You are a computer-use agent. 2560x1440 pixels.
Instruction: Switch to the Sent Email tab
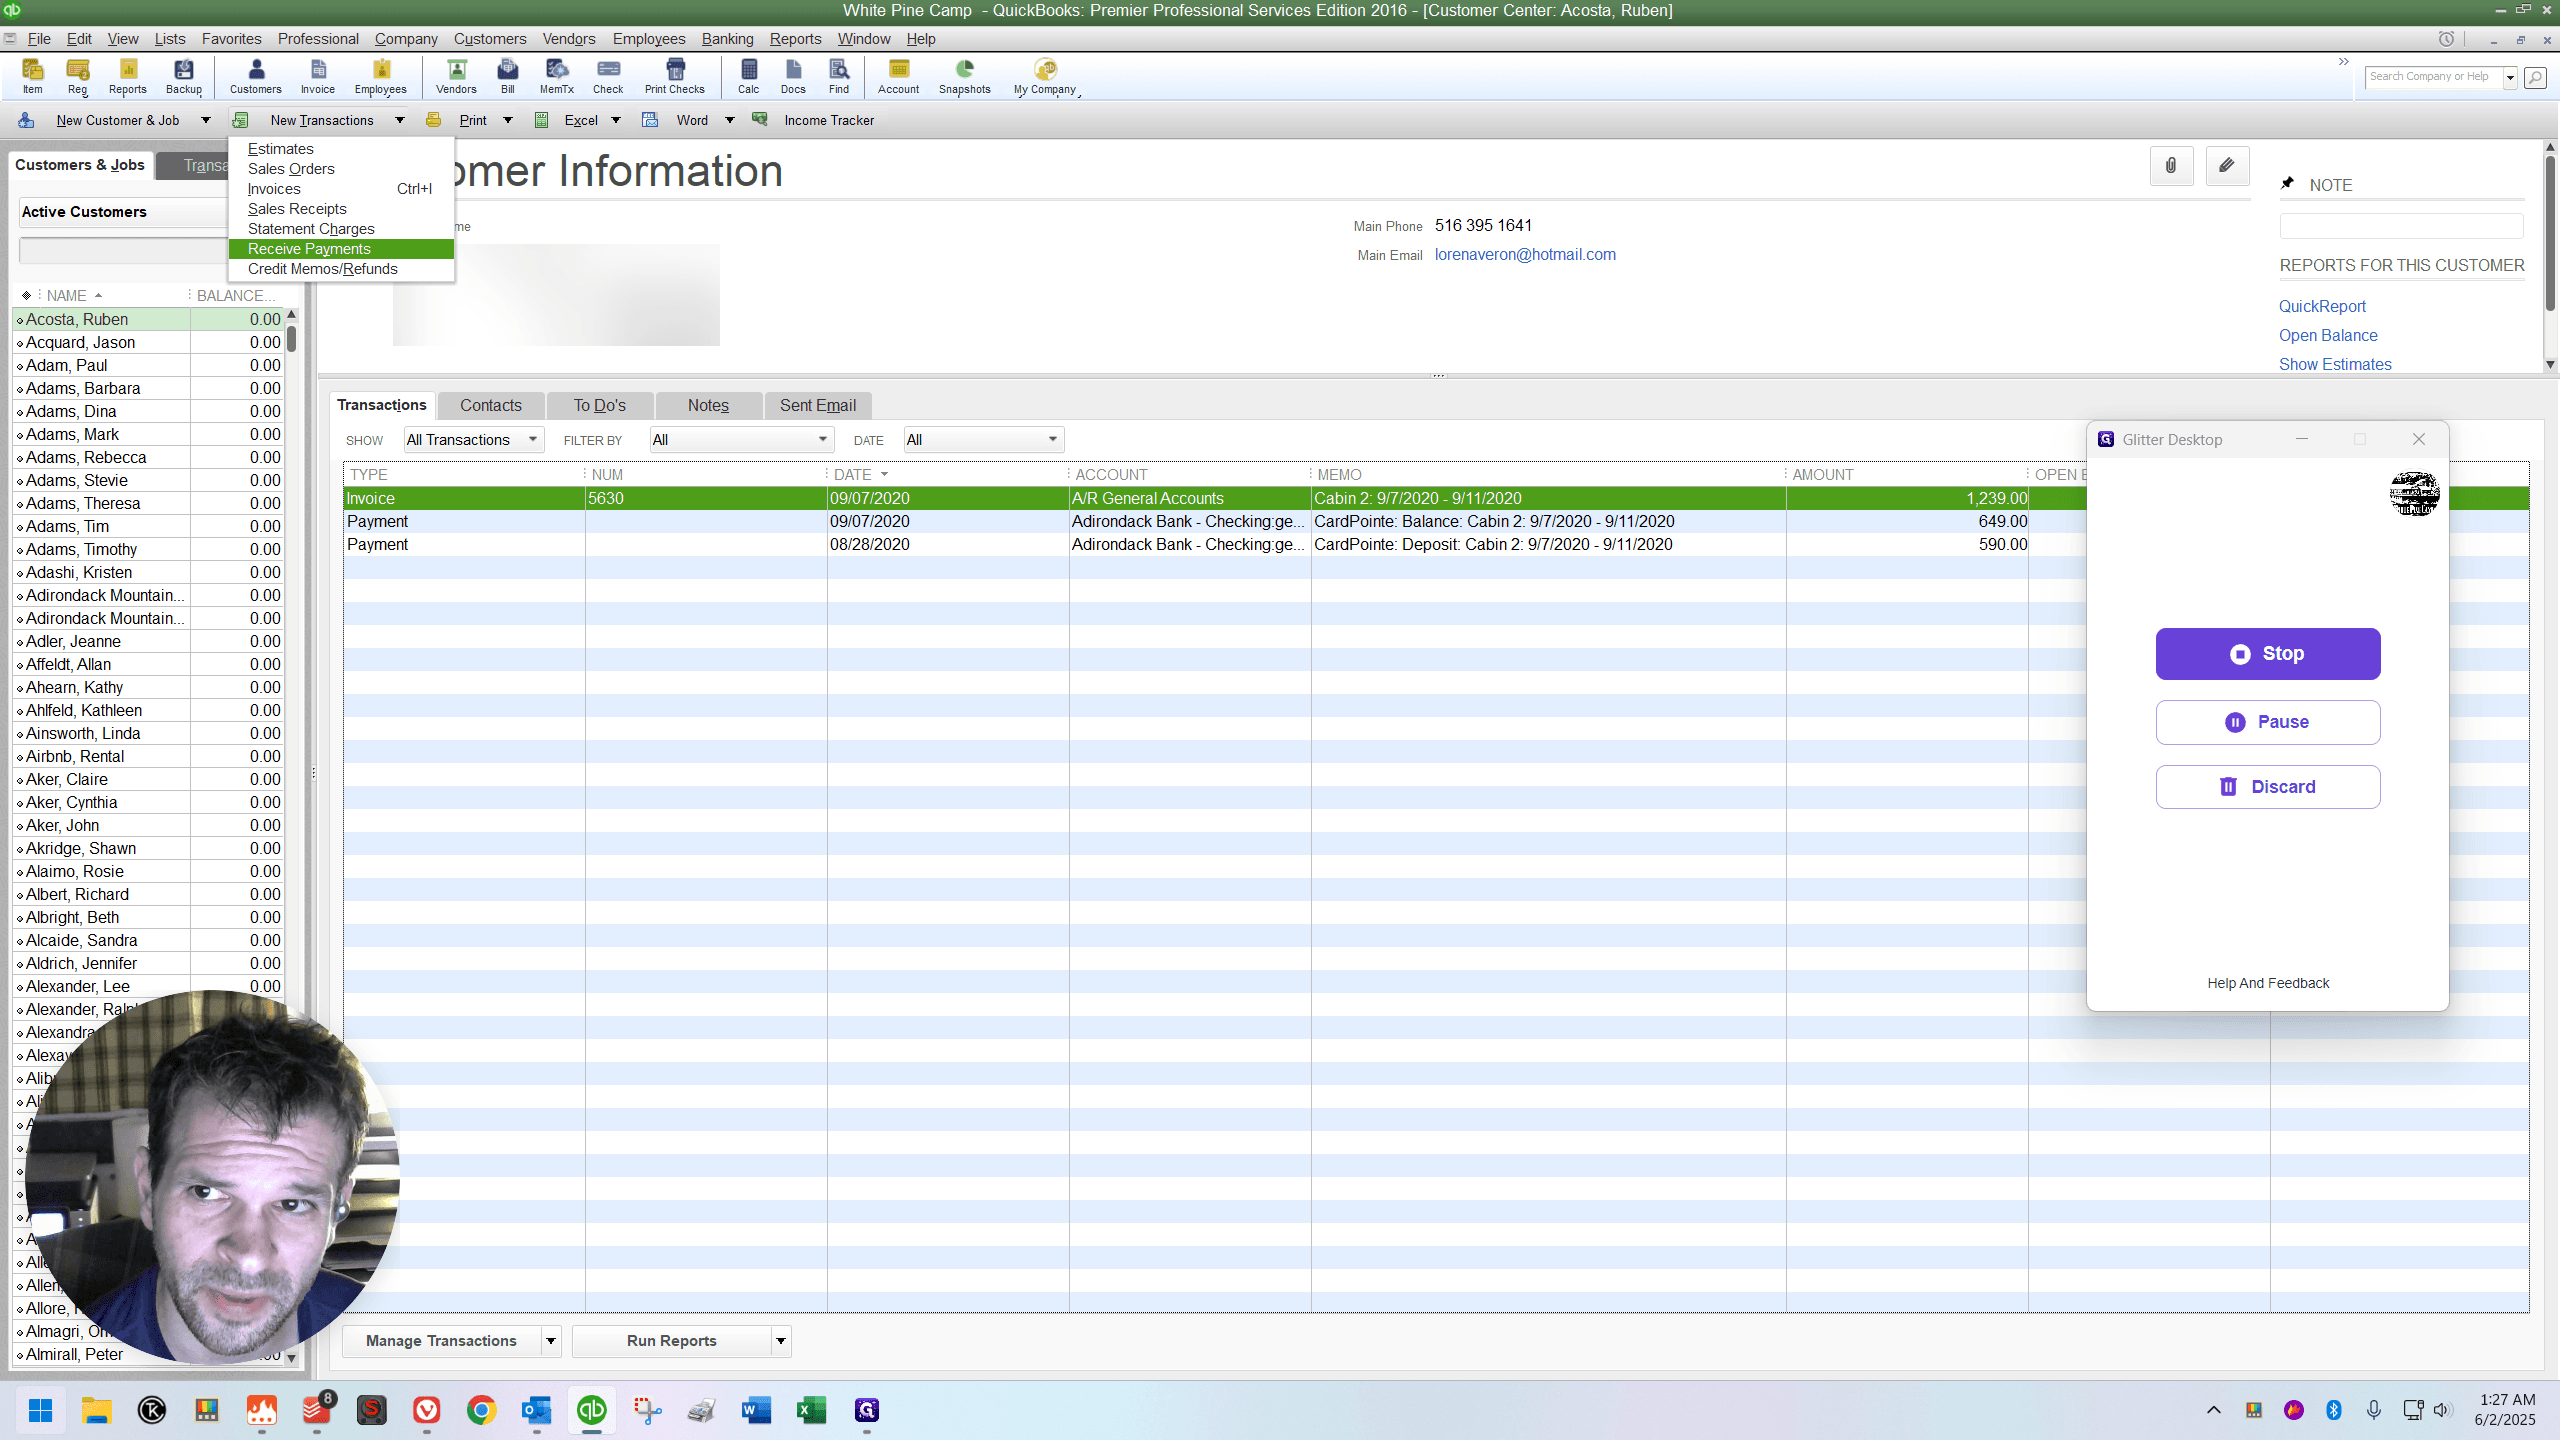[818, 405]
